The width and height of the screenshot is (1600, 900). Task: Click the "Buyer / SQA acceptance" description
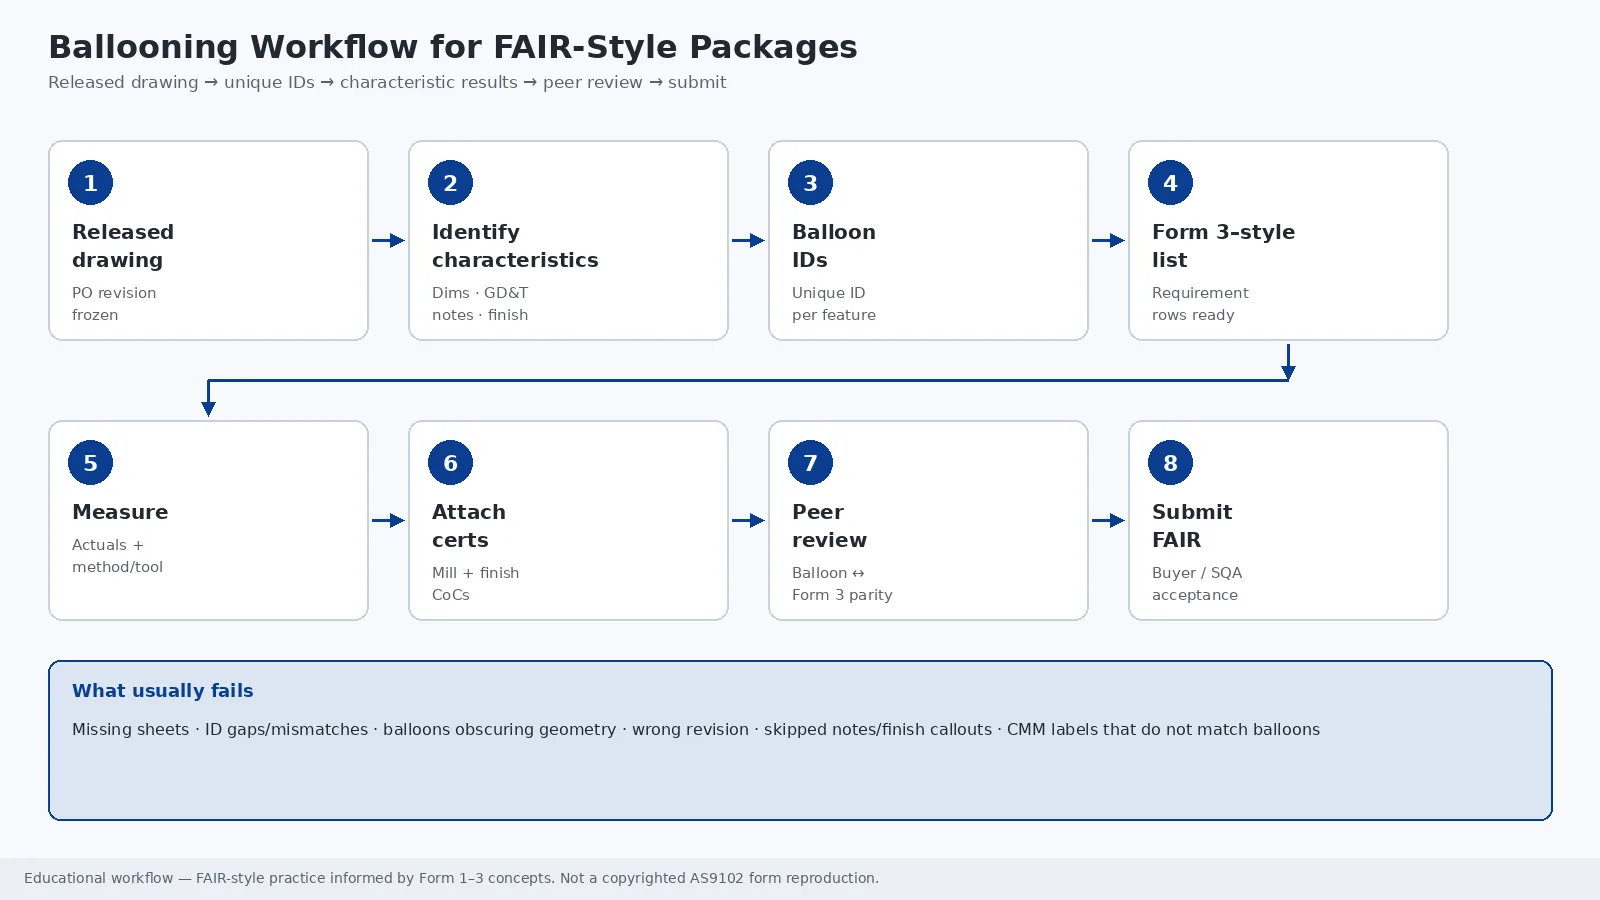1197,584
